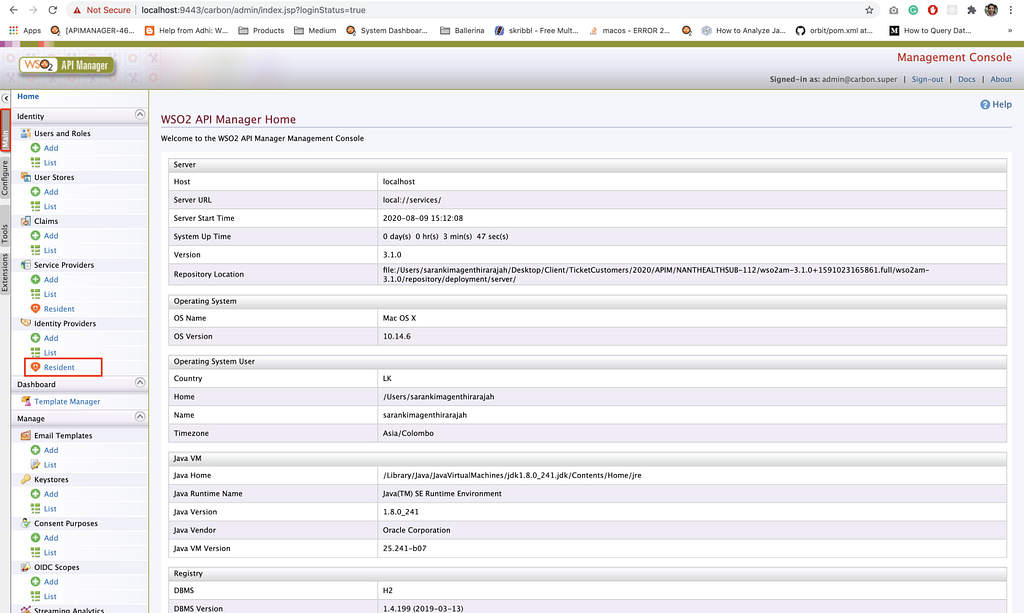The height and width of the screenshot is (613, 1024).
Task: Reload the page with refresh icon
Action: tap(53, 10)
